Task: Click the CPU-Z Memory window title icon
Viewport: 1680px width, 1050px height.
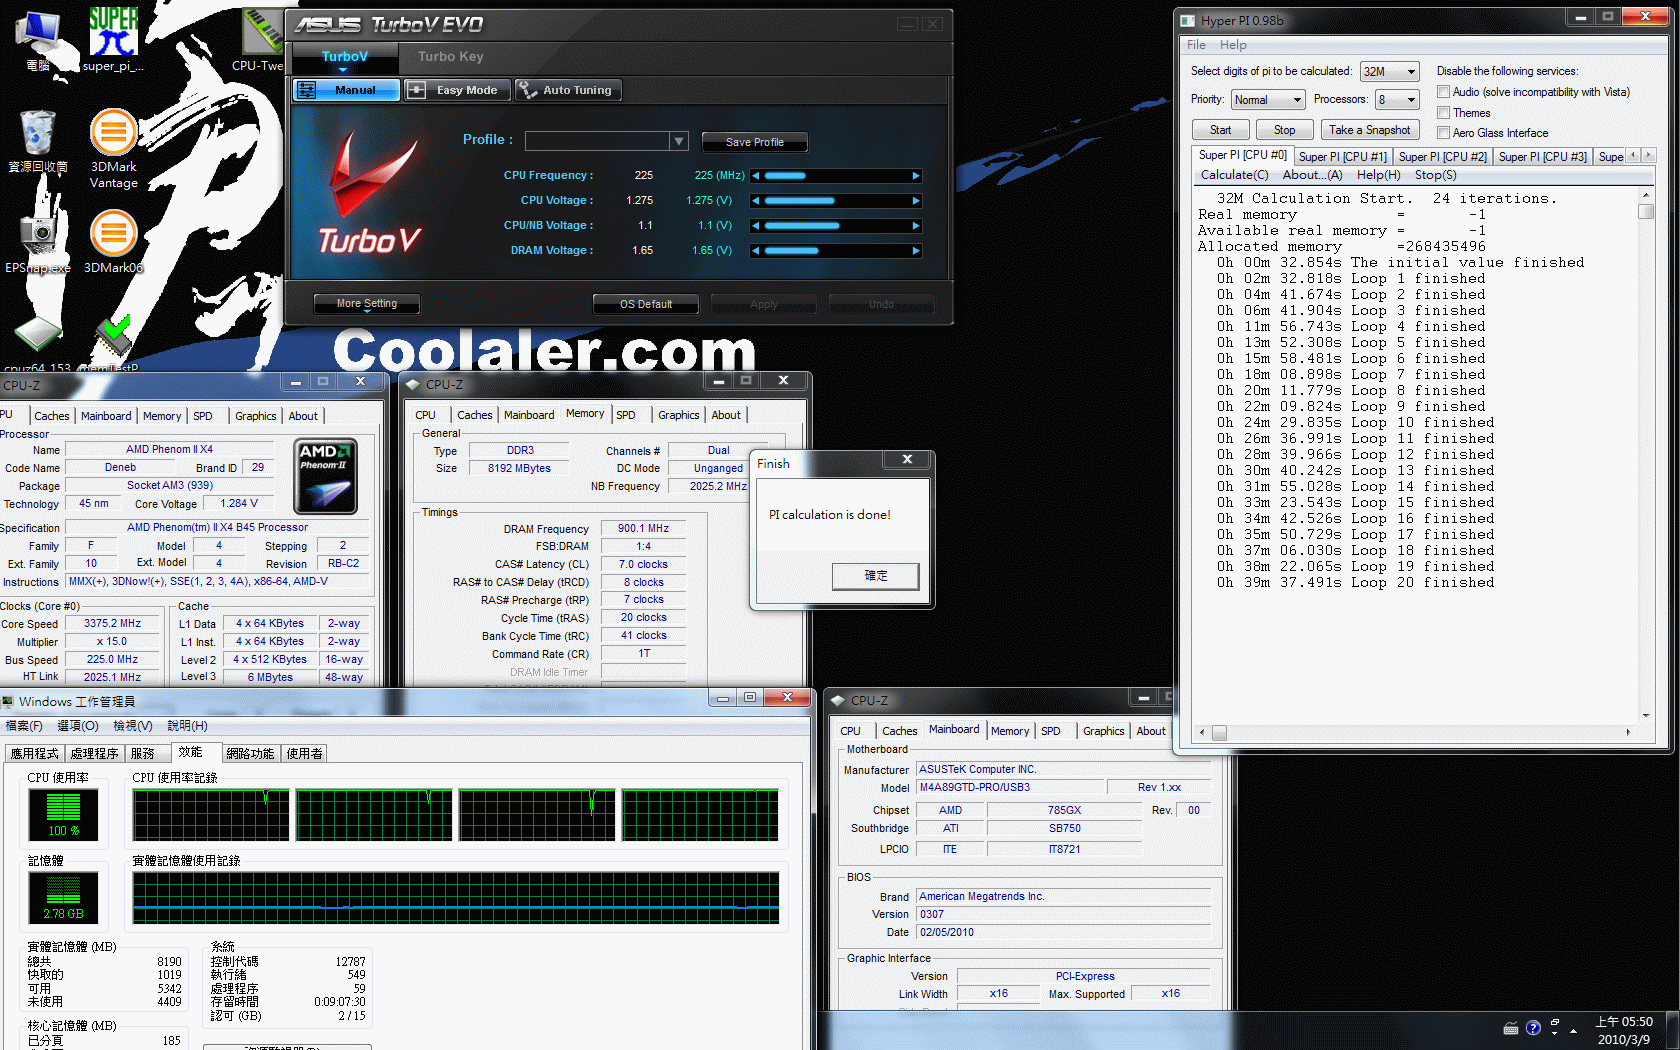Action: [413, 384]
